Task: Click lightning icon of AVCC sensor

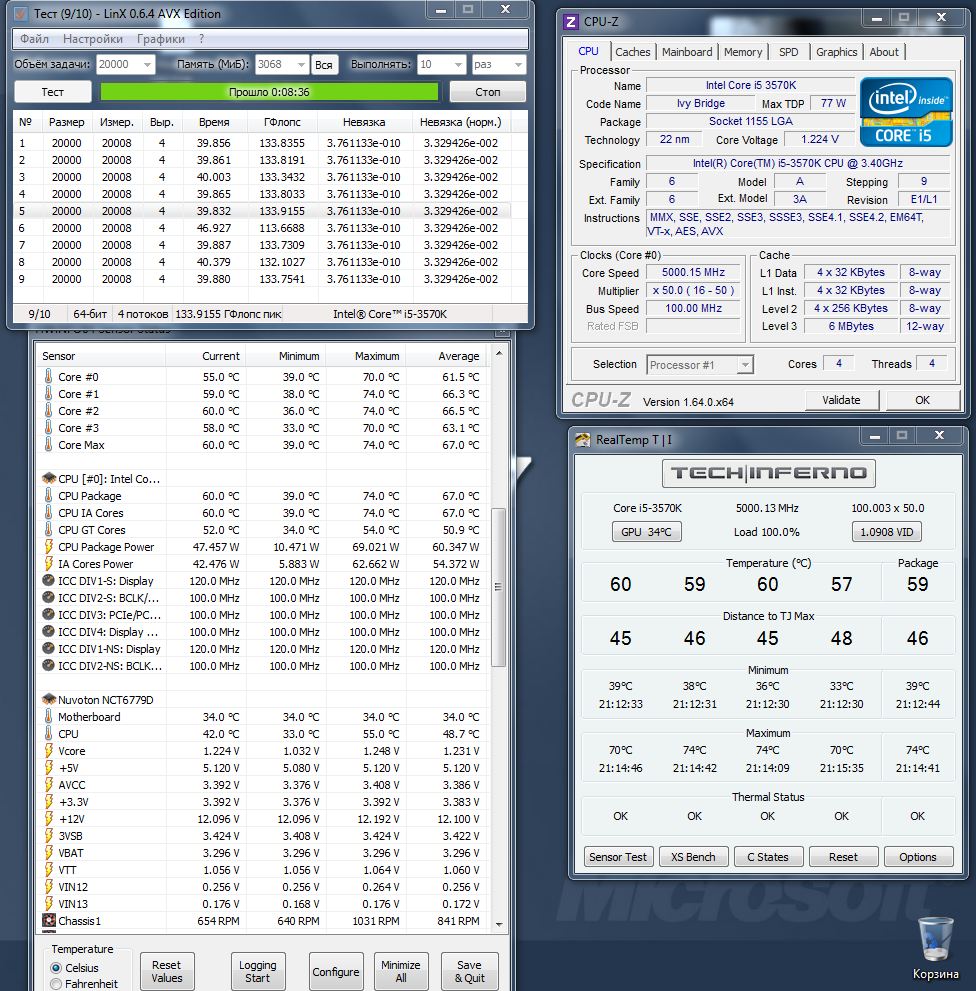Action: [49, 785]
